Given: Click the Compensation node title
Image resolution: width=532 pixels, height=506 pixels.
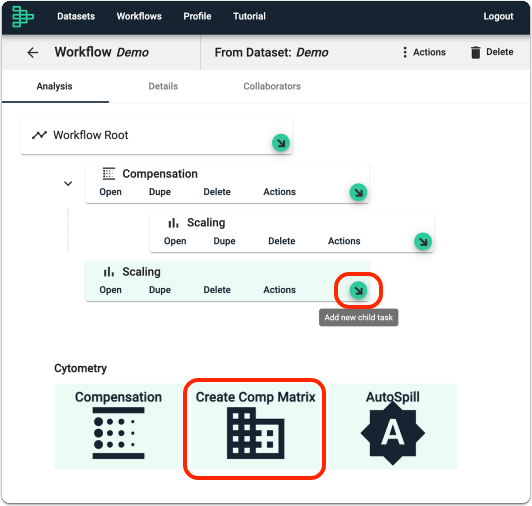Looking at the screenshot, I should [160, 174].
